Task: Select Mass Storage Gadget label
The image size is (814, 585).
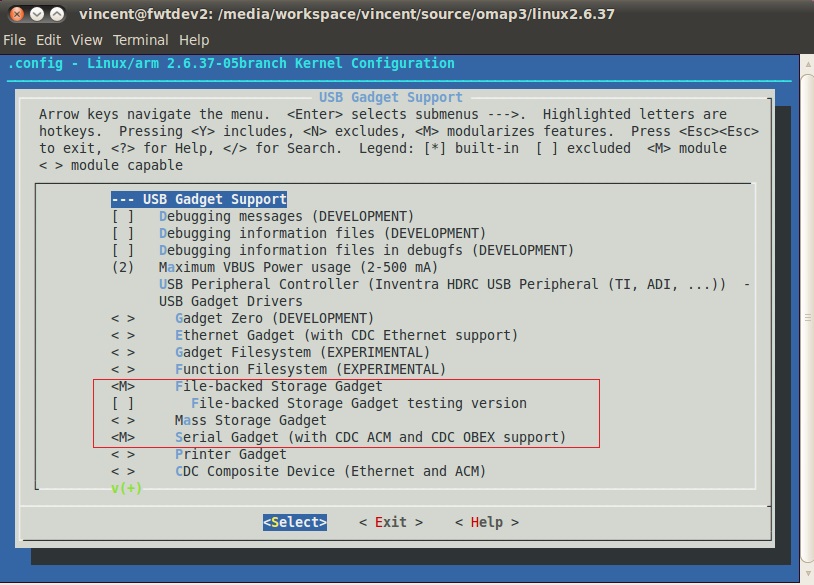Action: (251, 420)
